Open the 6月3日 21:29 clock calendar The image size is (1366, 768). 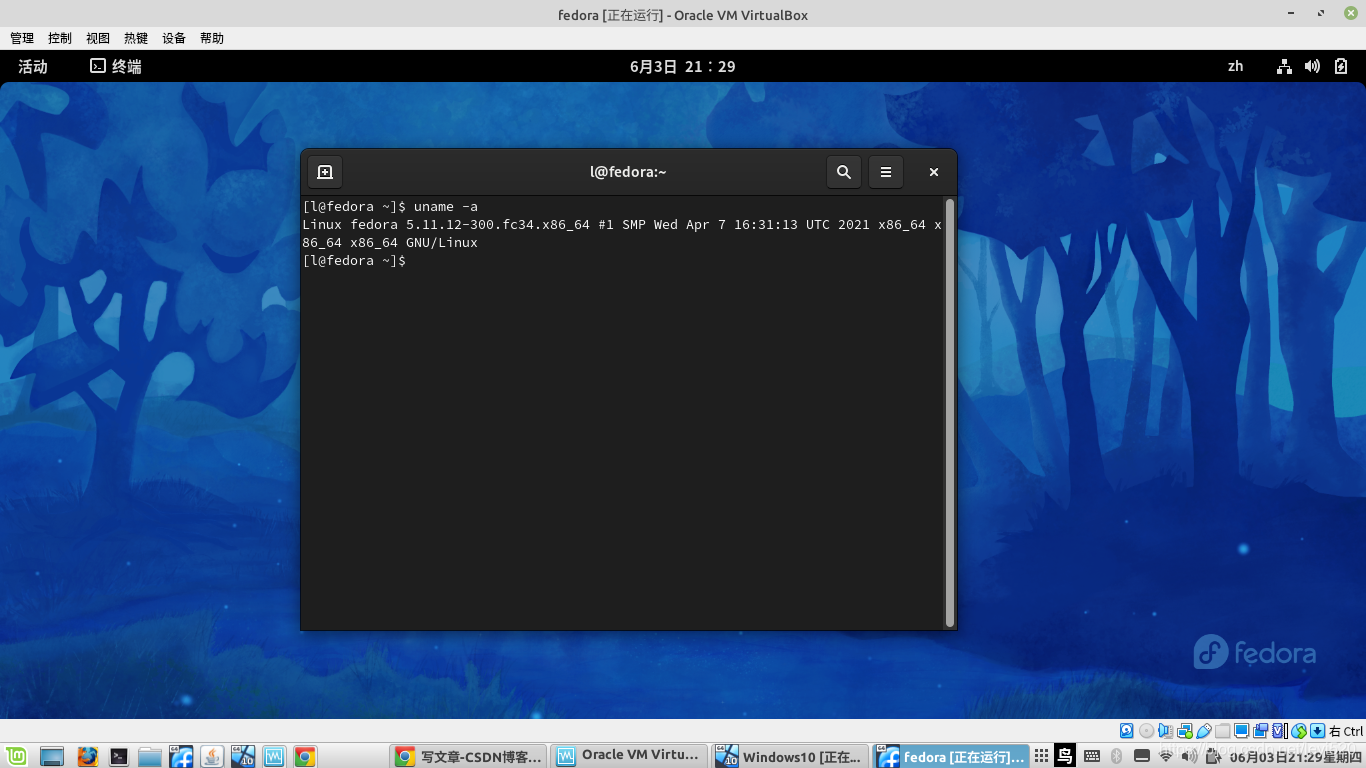(683, 66)
